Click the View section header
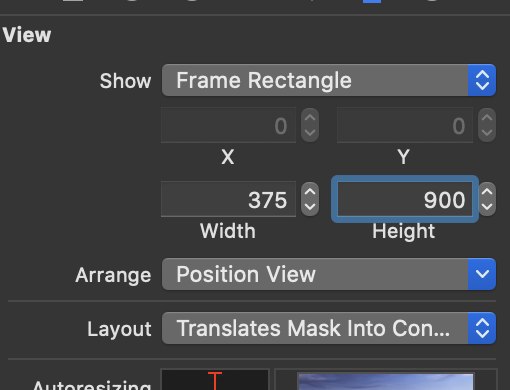This screenshot has height=390, width=510. coord(27,35)
